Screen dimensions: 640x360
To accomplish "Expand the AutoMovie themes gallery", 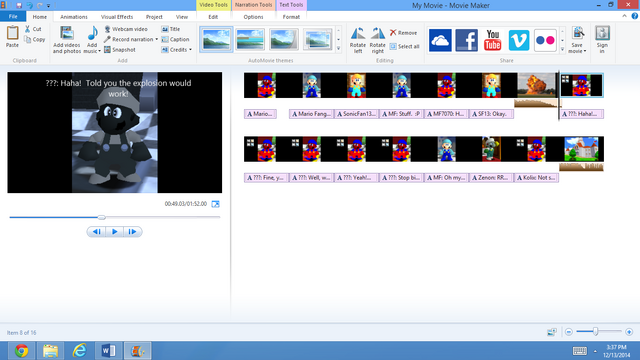I will tap(338, 49).
